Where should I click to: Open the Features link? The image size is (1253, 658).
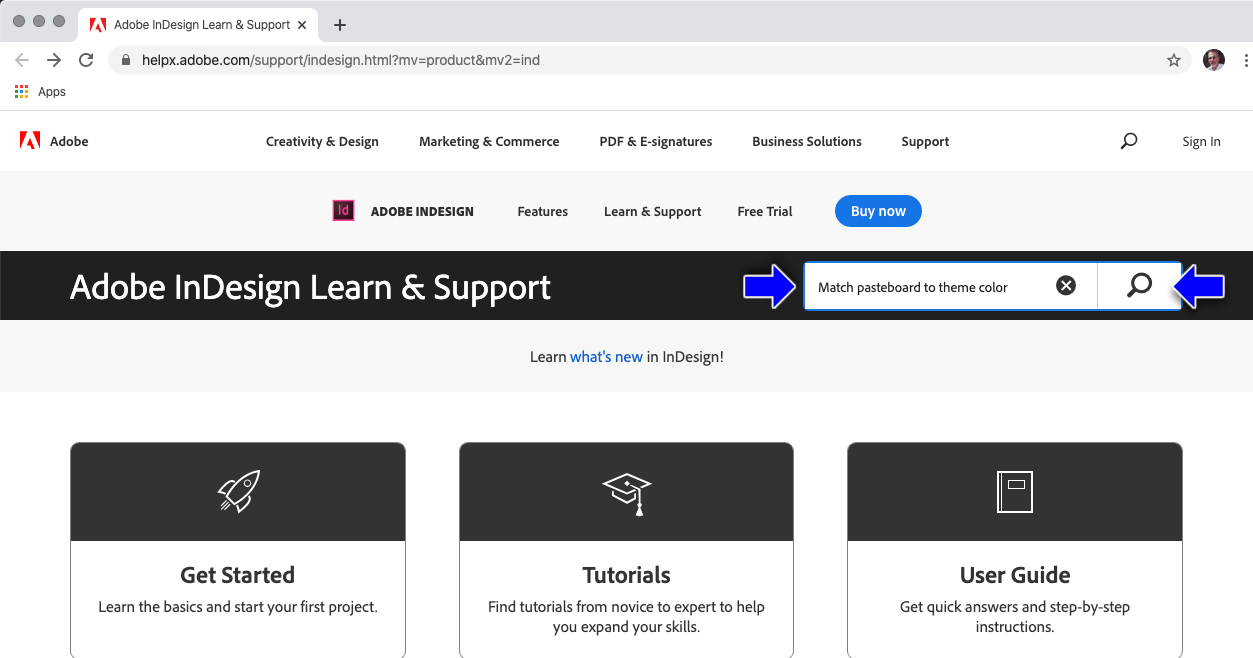coord(543,211)
